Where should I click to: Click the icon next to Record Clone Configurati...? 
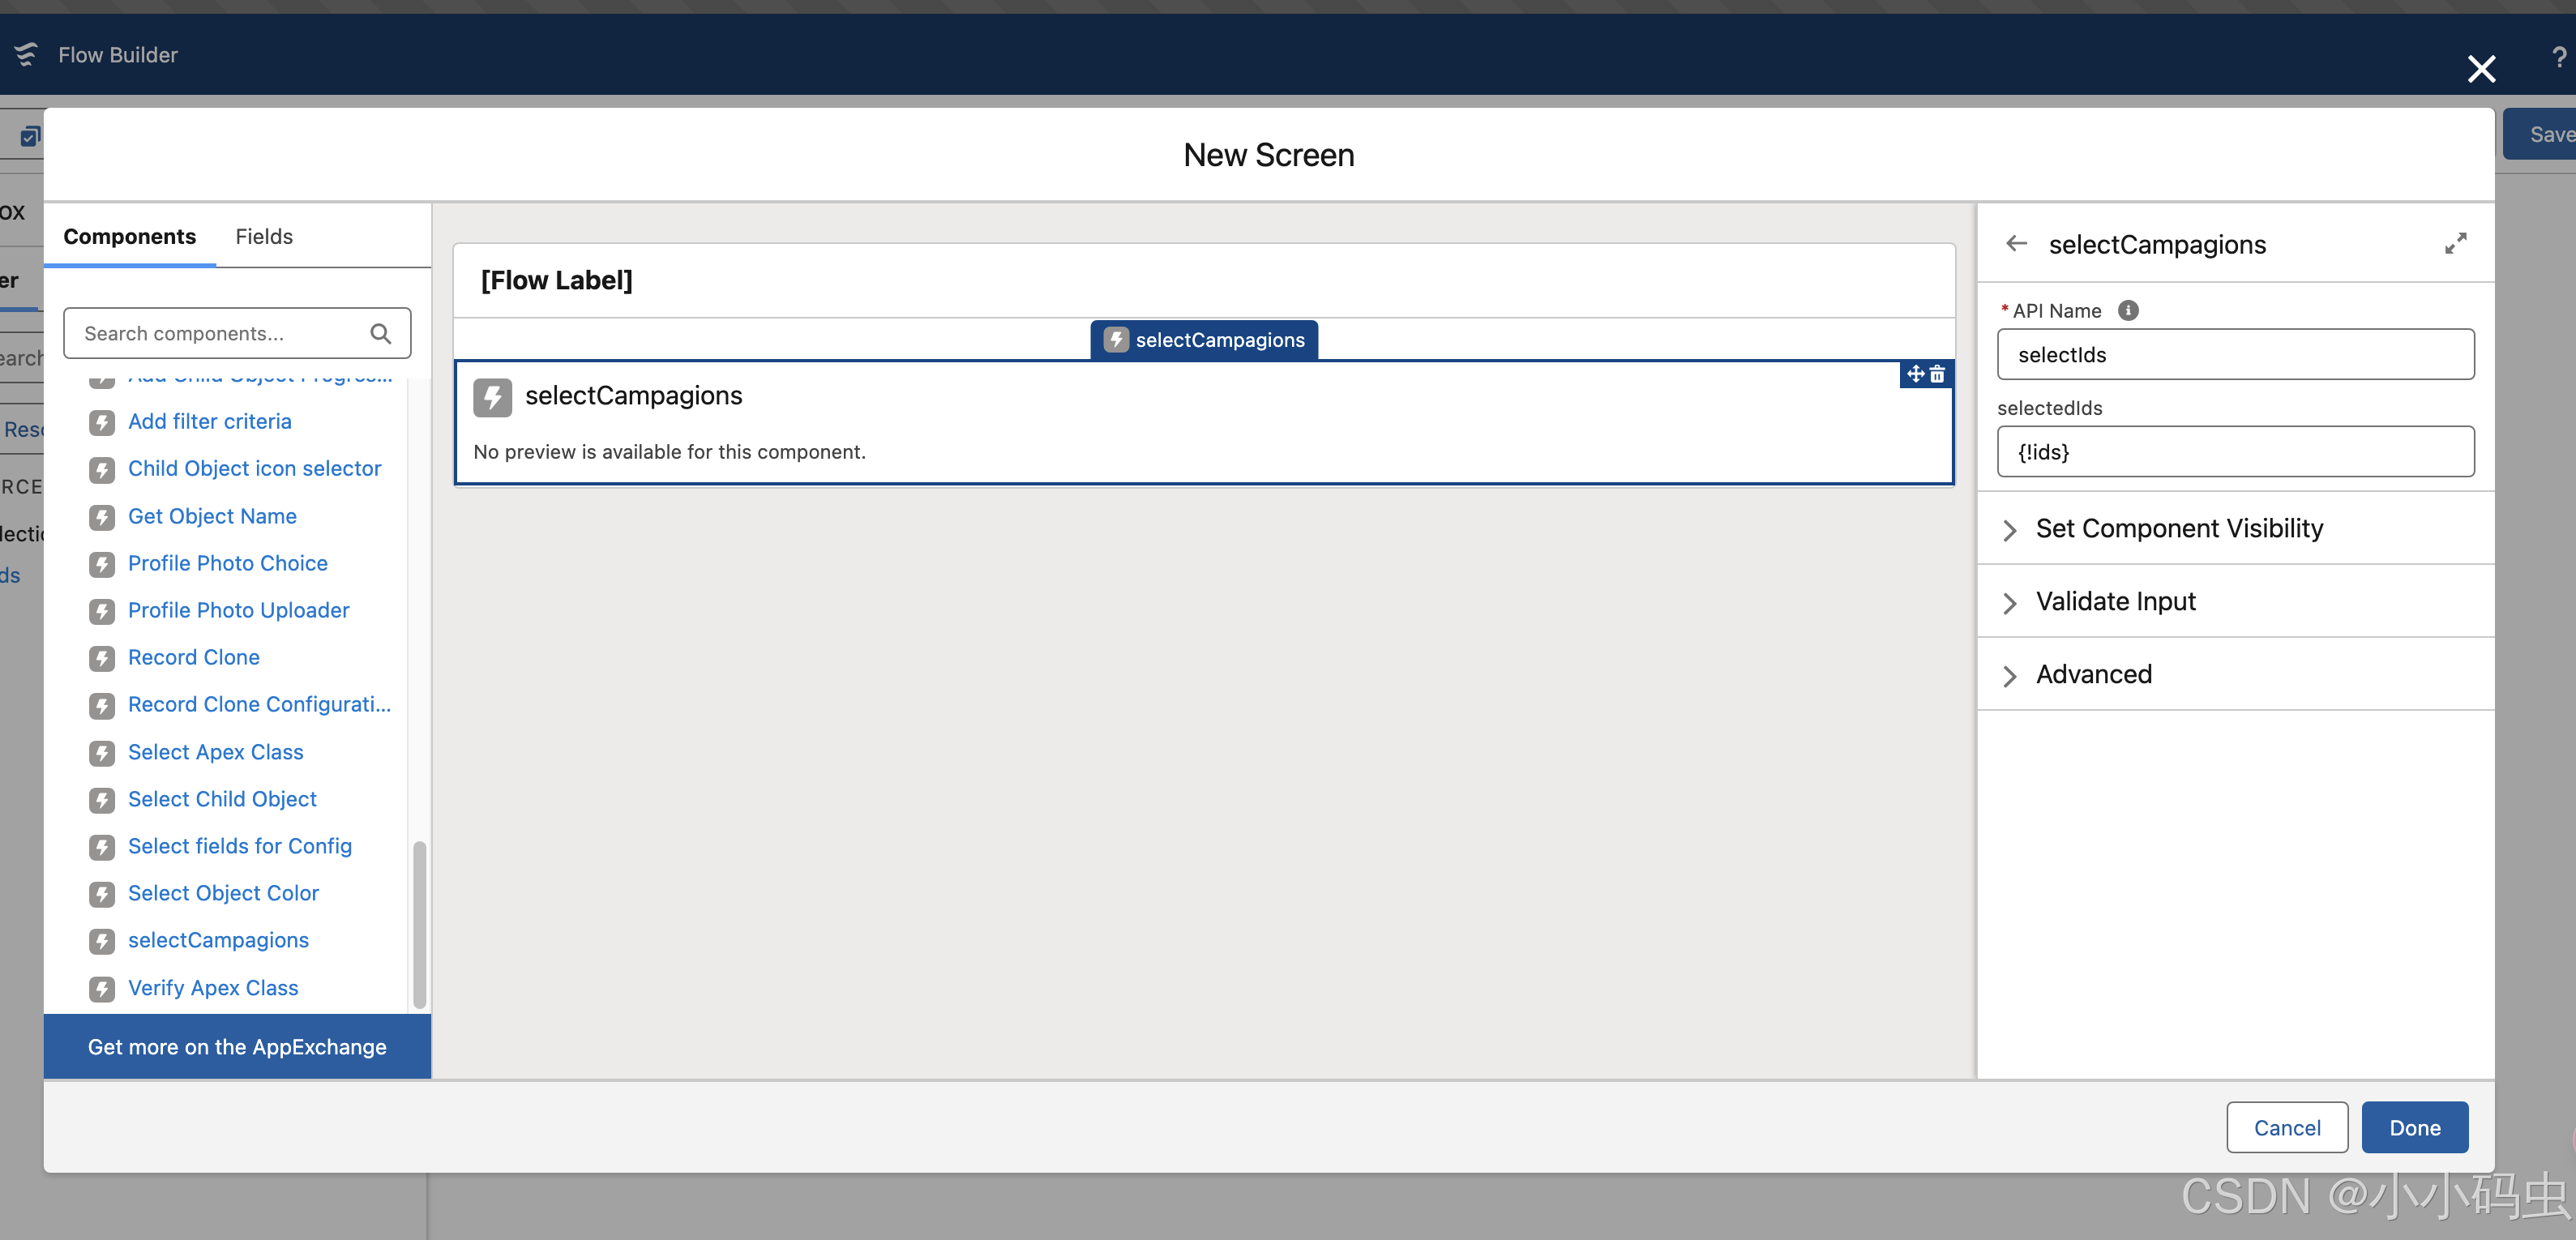point(102,705)
